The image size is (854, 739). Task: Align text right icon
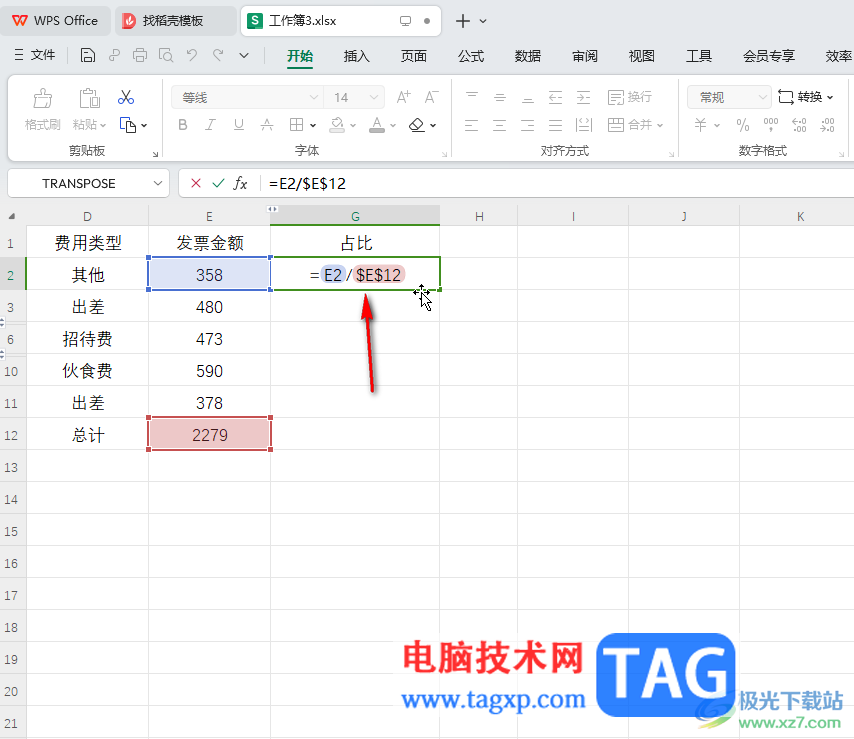tap(528, 125)
